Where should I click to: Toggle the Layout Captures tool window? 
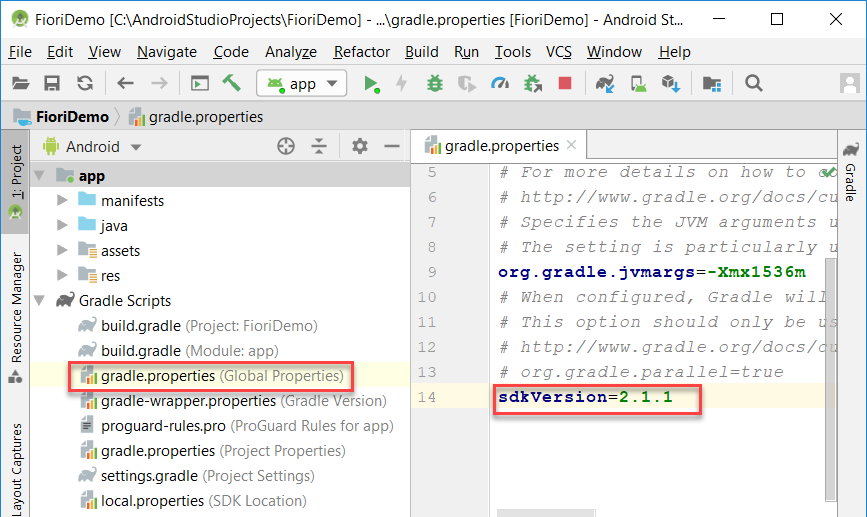click(x=16, y=469)
